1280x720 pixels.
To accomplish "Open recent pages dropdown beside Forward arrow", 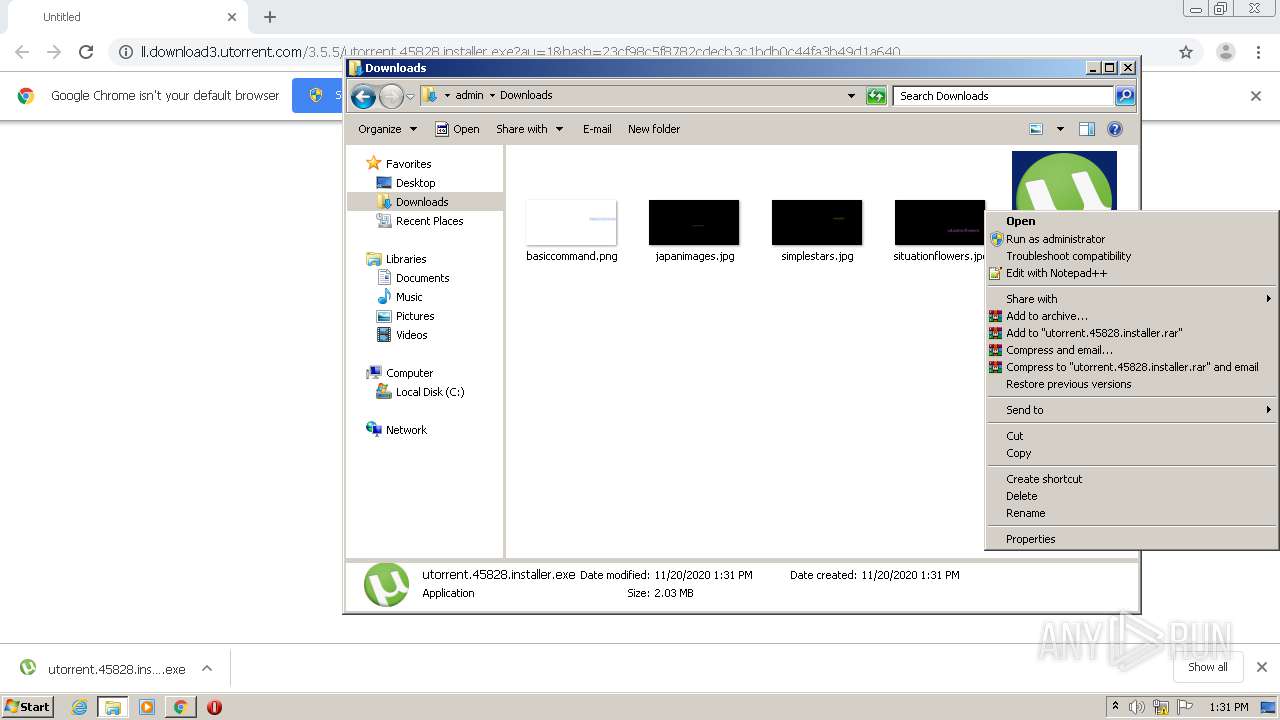I will click(410, 97).
